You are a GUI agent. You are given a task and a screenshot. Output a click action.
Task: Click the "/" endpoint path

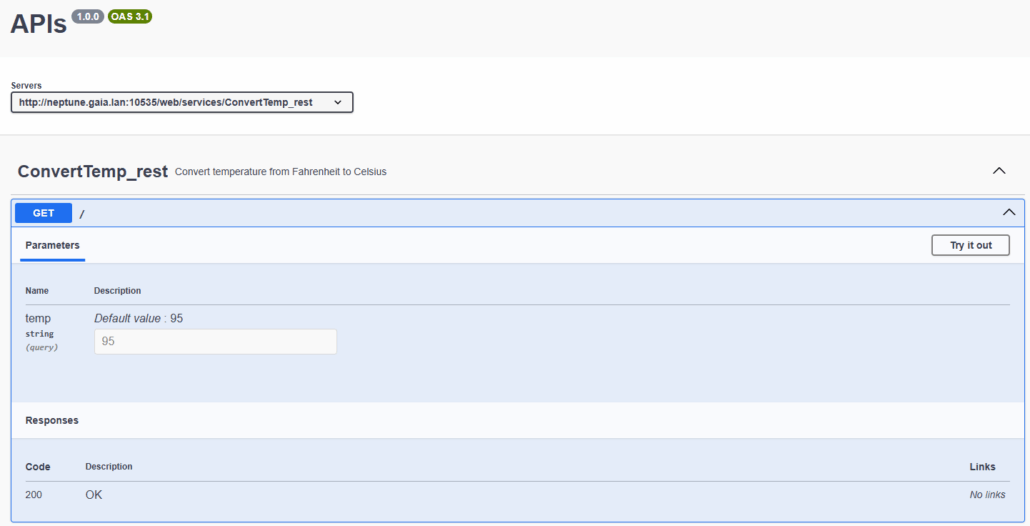pos(82,213)
